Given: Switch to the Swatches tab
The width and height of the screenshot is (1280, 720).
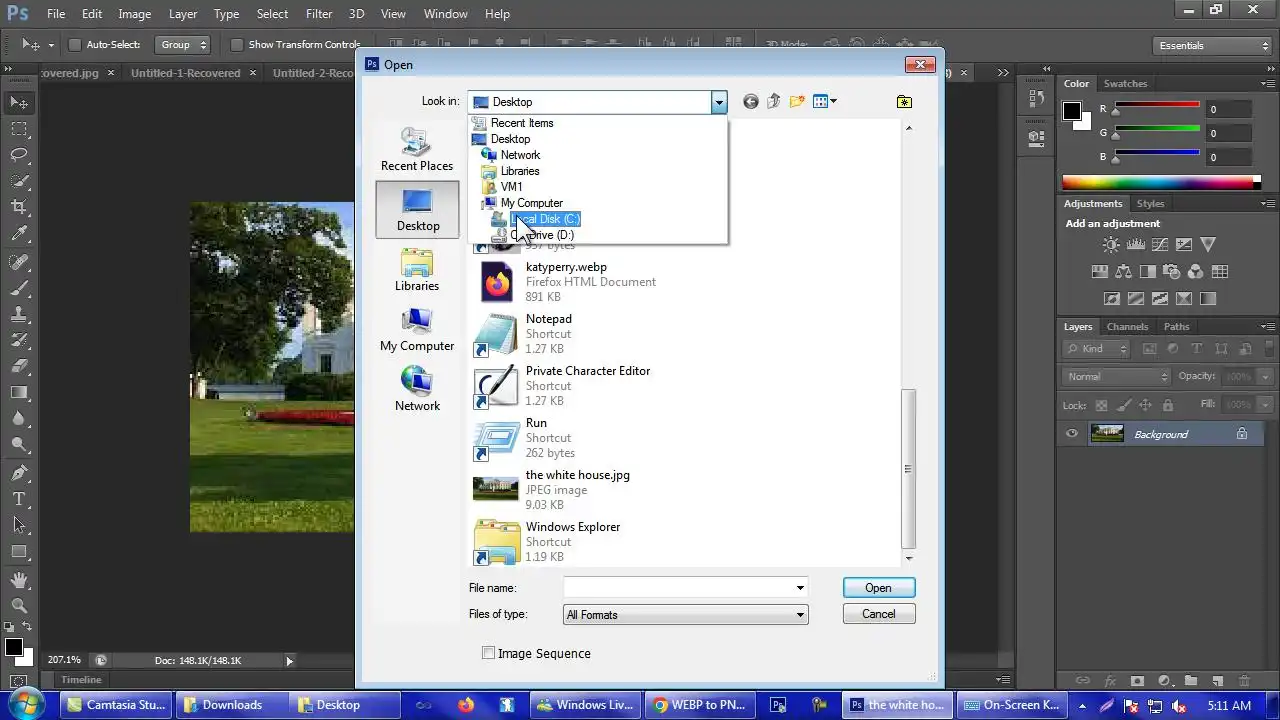Looking at the screenshot, I should [1125, 84].
